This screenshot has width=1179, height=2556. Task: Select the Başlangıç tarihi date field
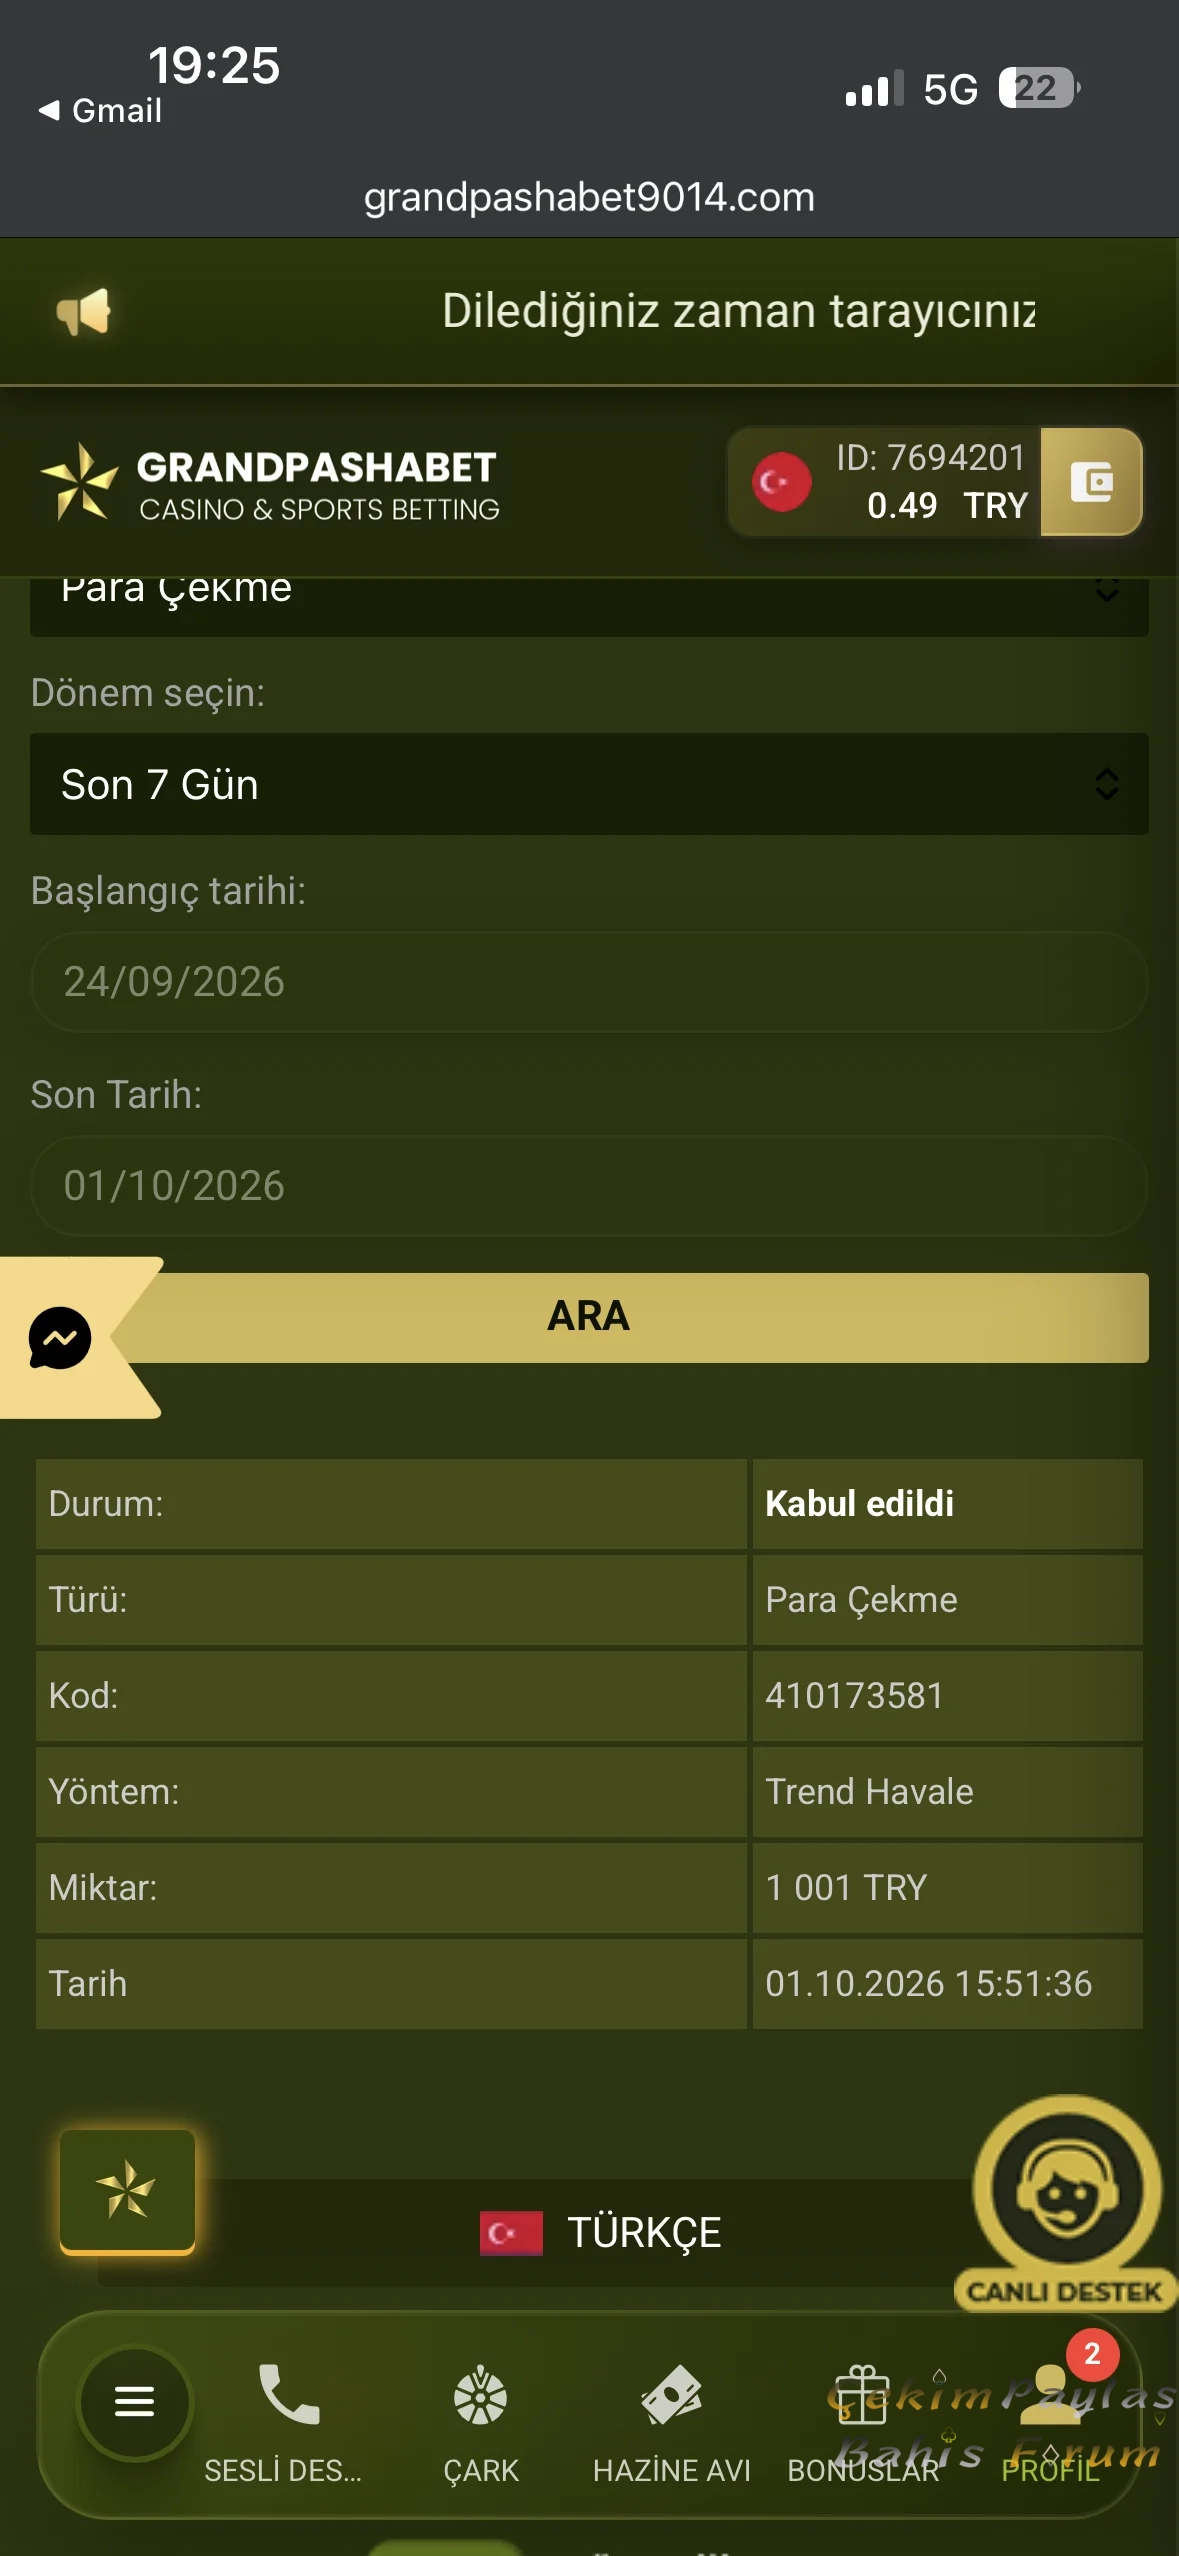pos(589,982)
